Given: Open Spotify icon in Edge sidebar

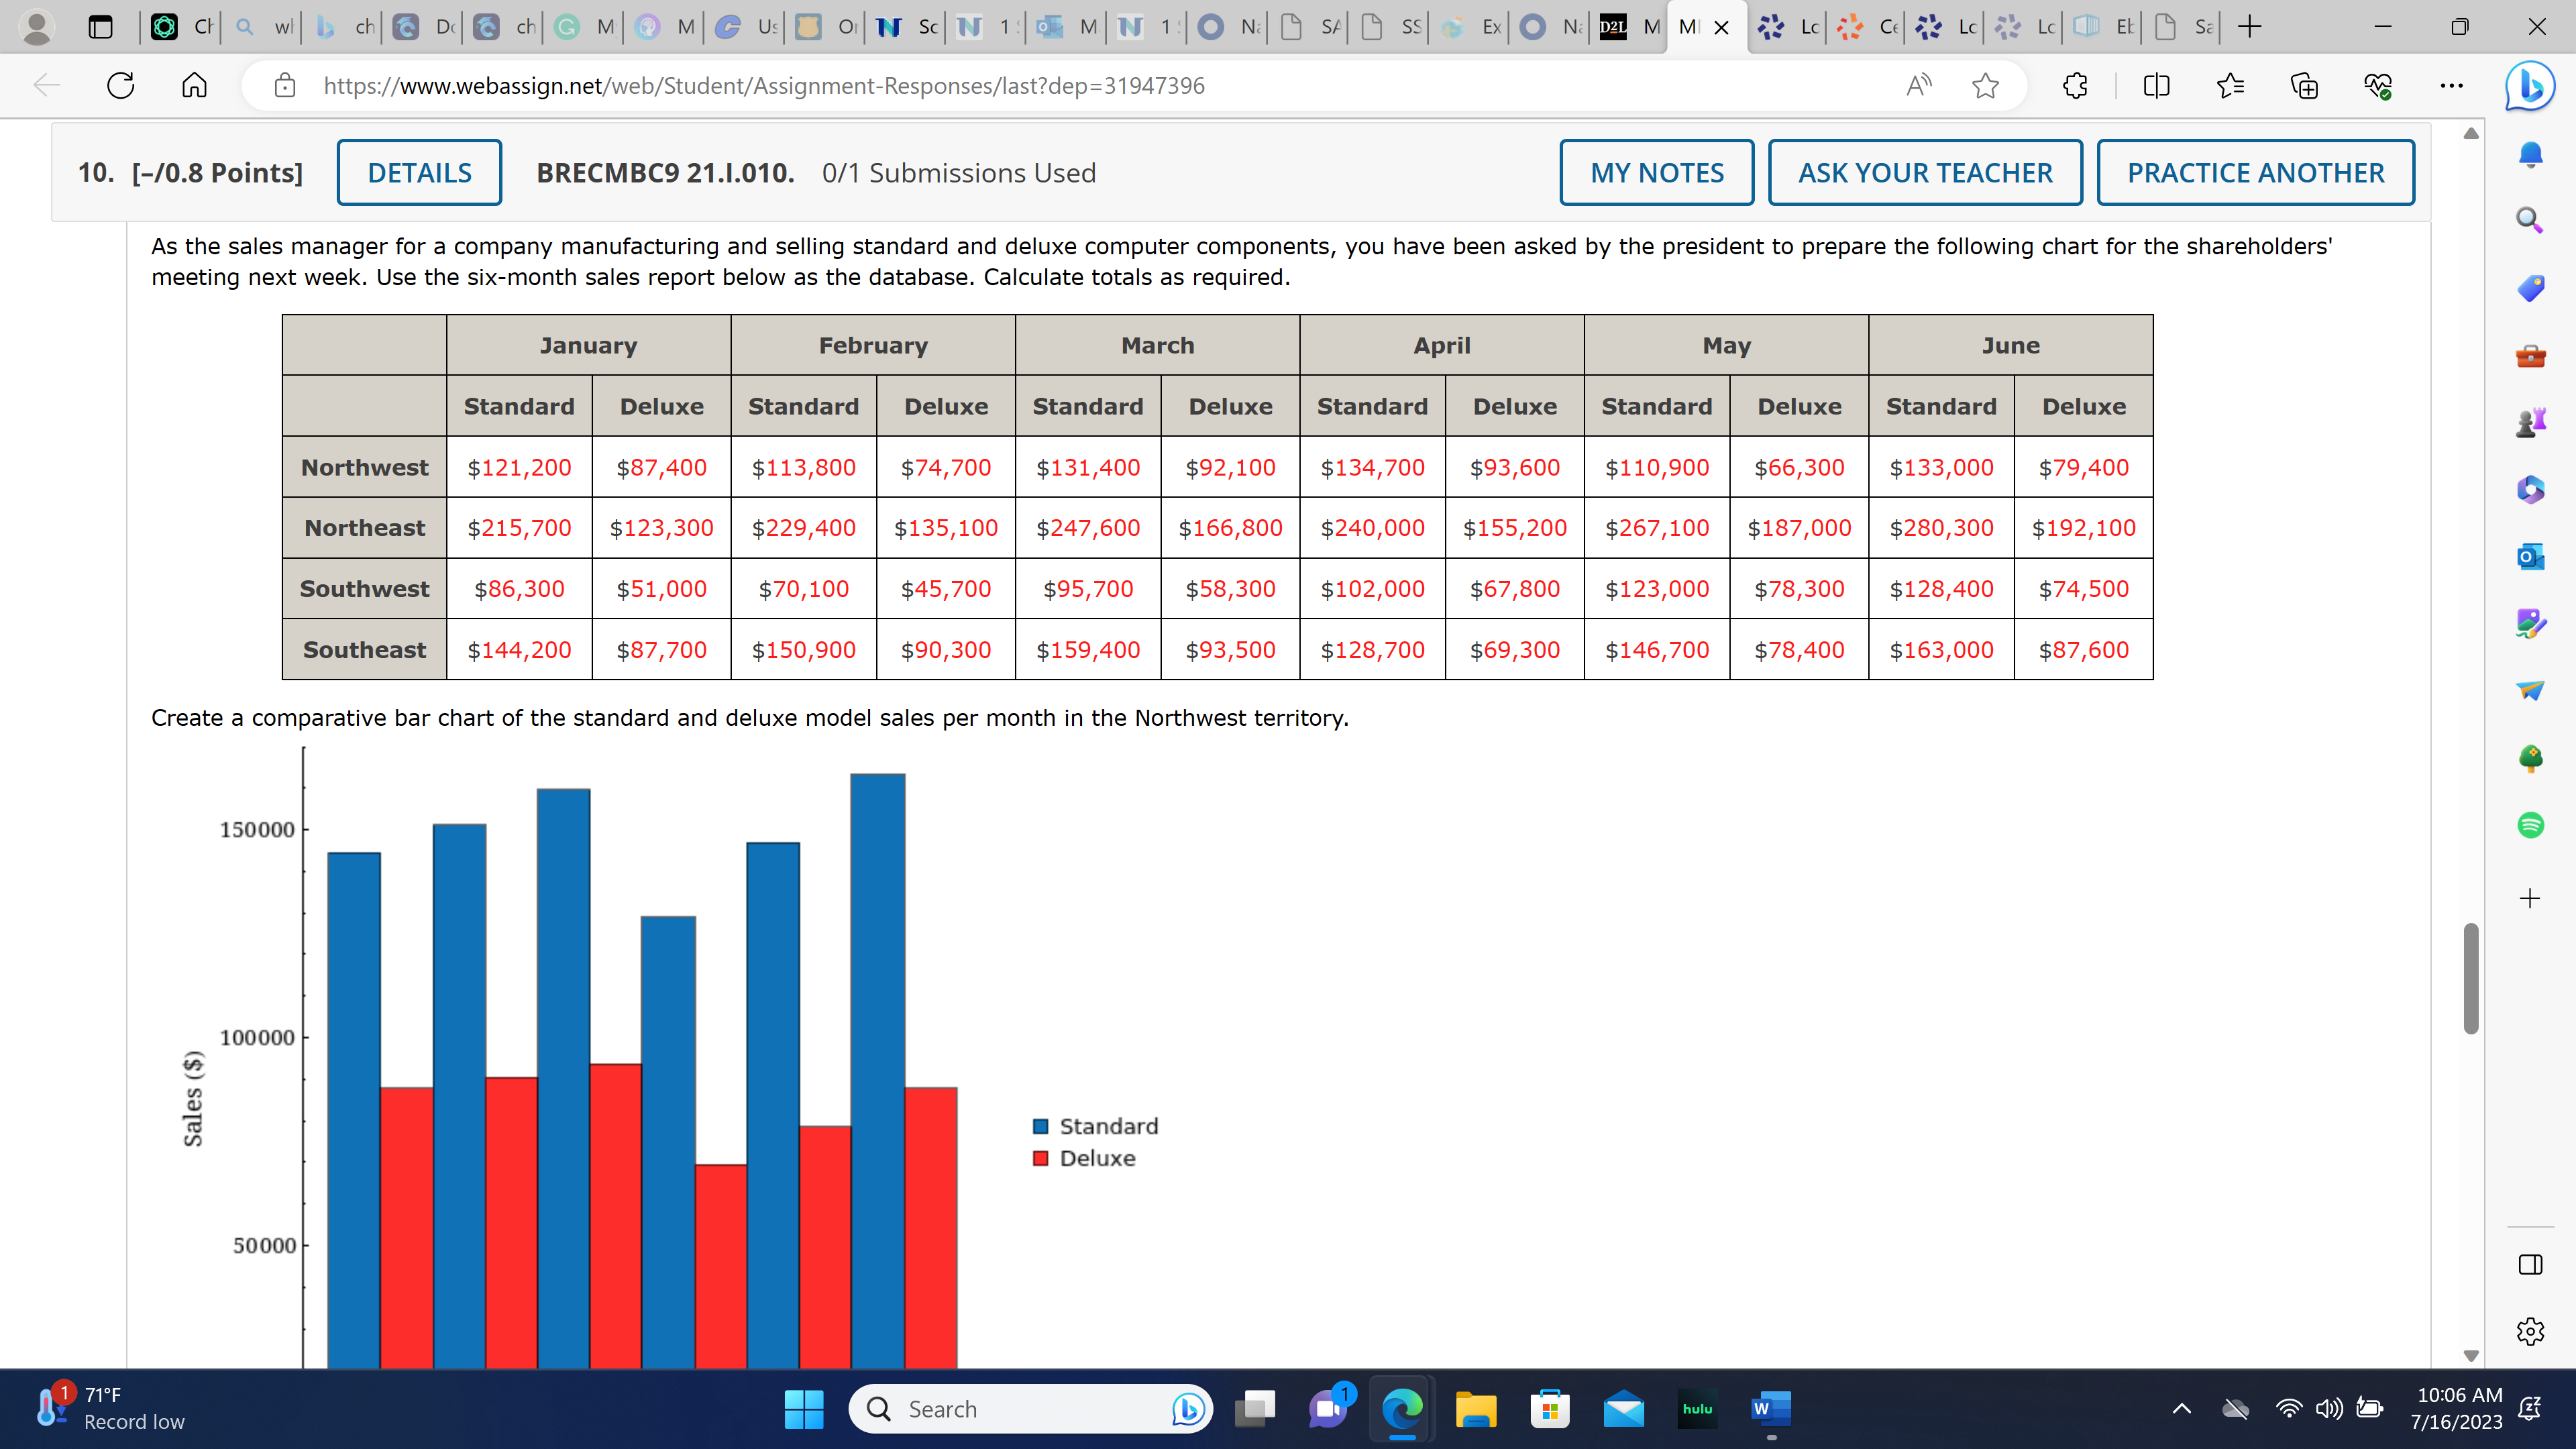Looking at the screenshot, I should point(2530,825).
